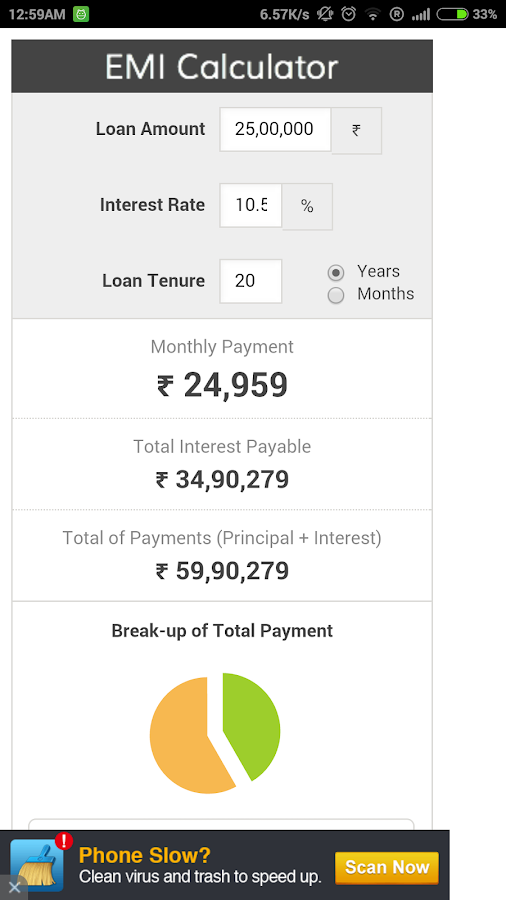Screen dimensions: 506x900
Task: Tap the broom cleaner app icon in ad
Action: [37, 865]
